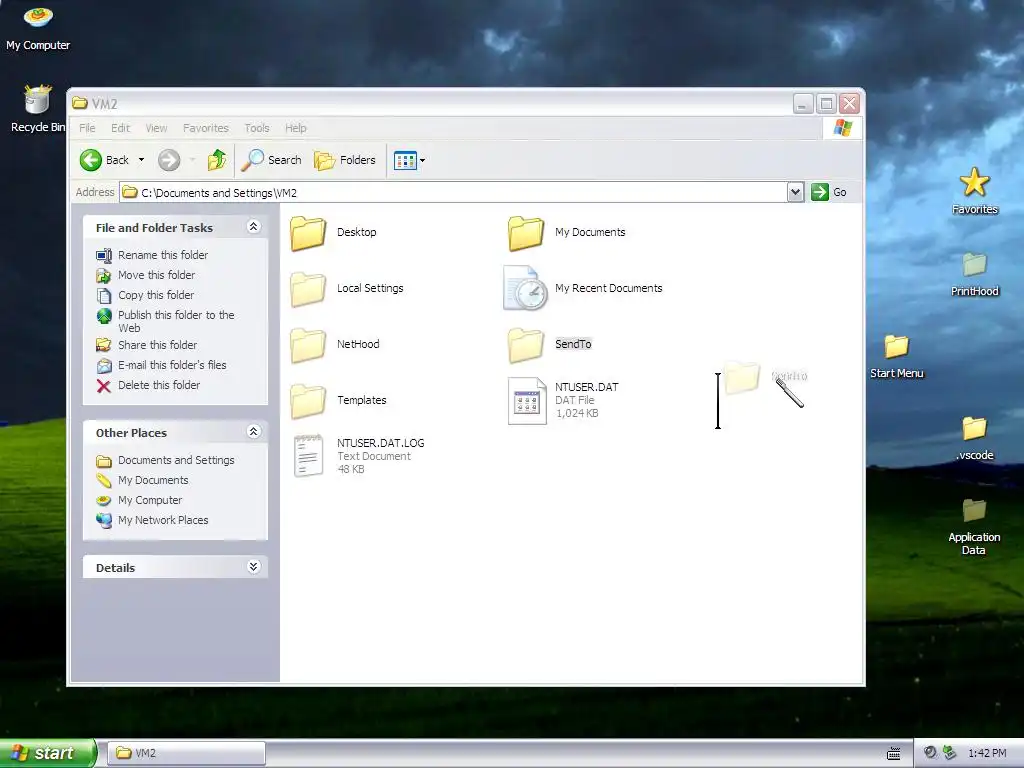Click the Start button
1024x768 pixels.
pyautogui.click(x=48, y=753)
